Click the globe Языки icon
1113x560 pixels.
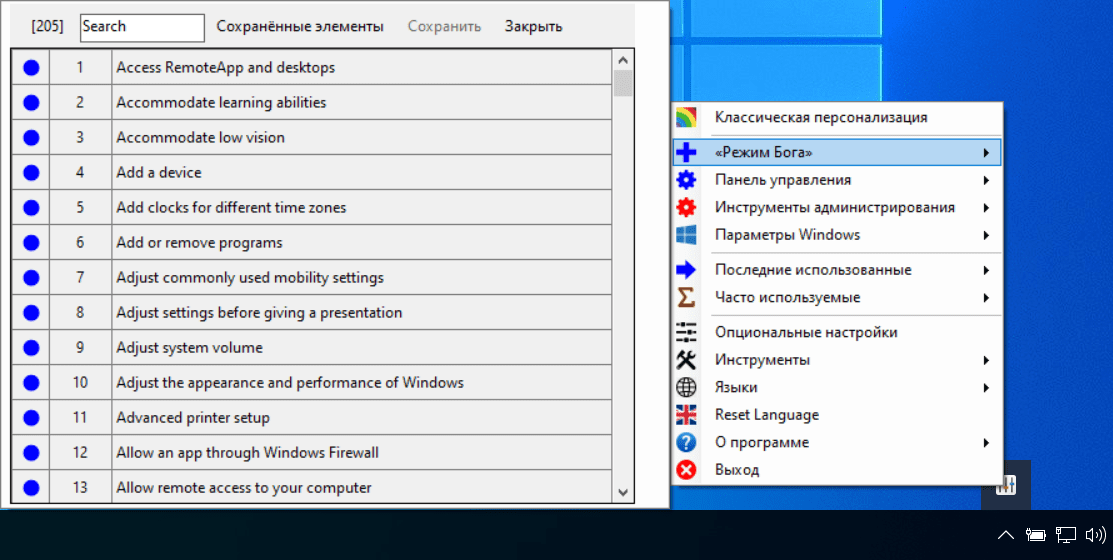click(686, 388)
